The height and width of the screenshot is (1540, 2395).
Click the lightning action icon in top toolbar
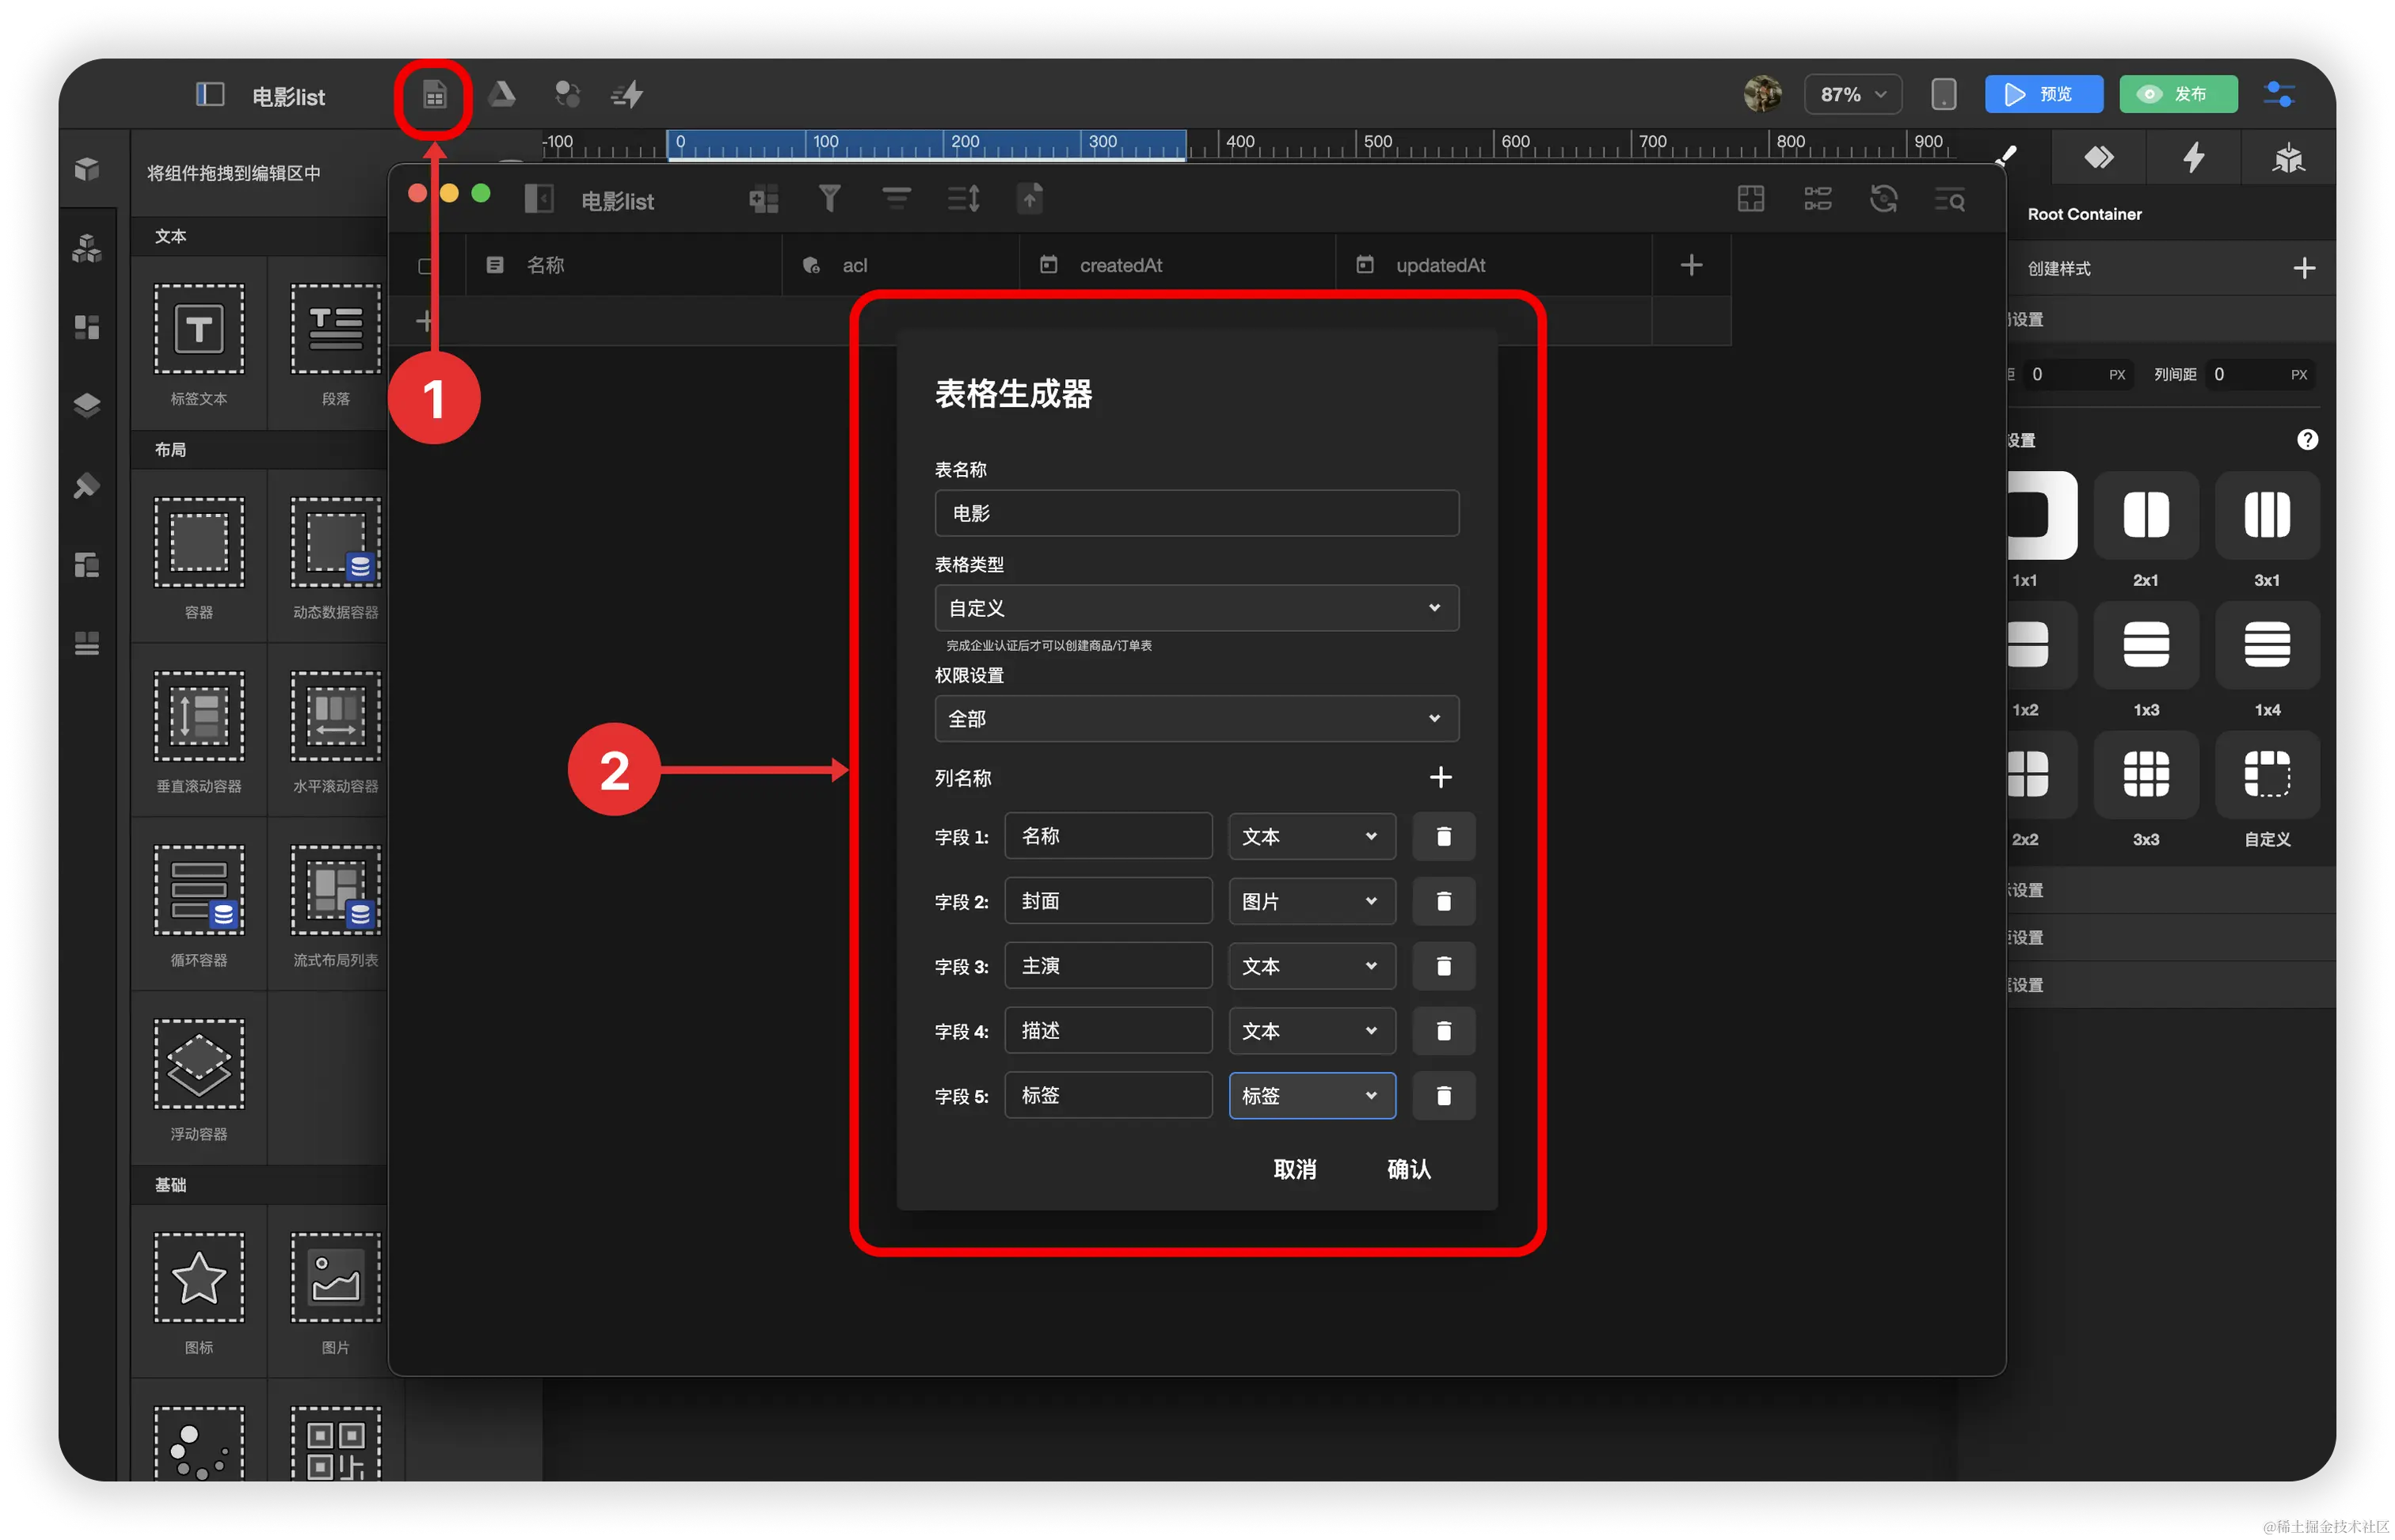[628, 95]
